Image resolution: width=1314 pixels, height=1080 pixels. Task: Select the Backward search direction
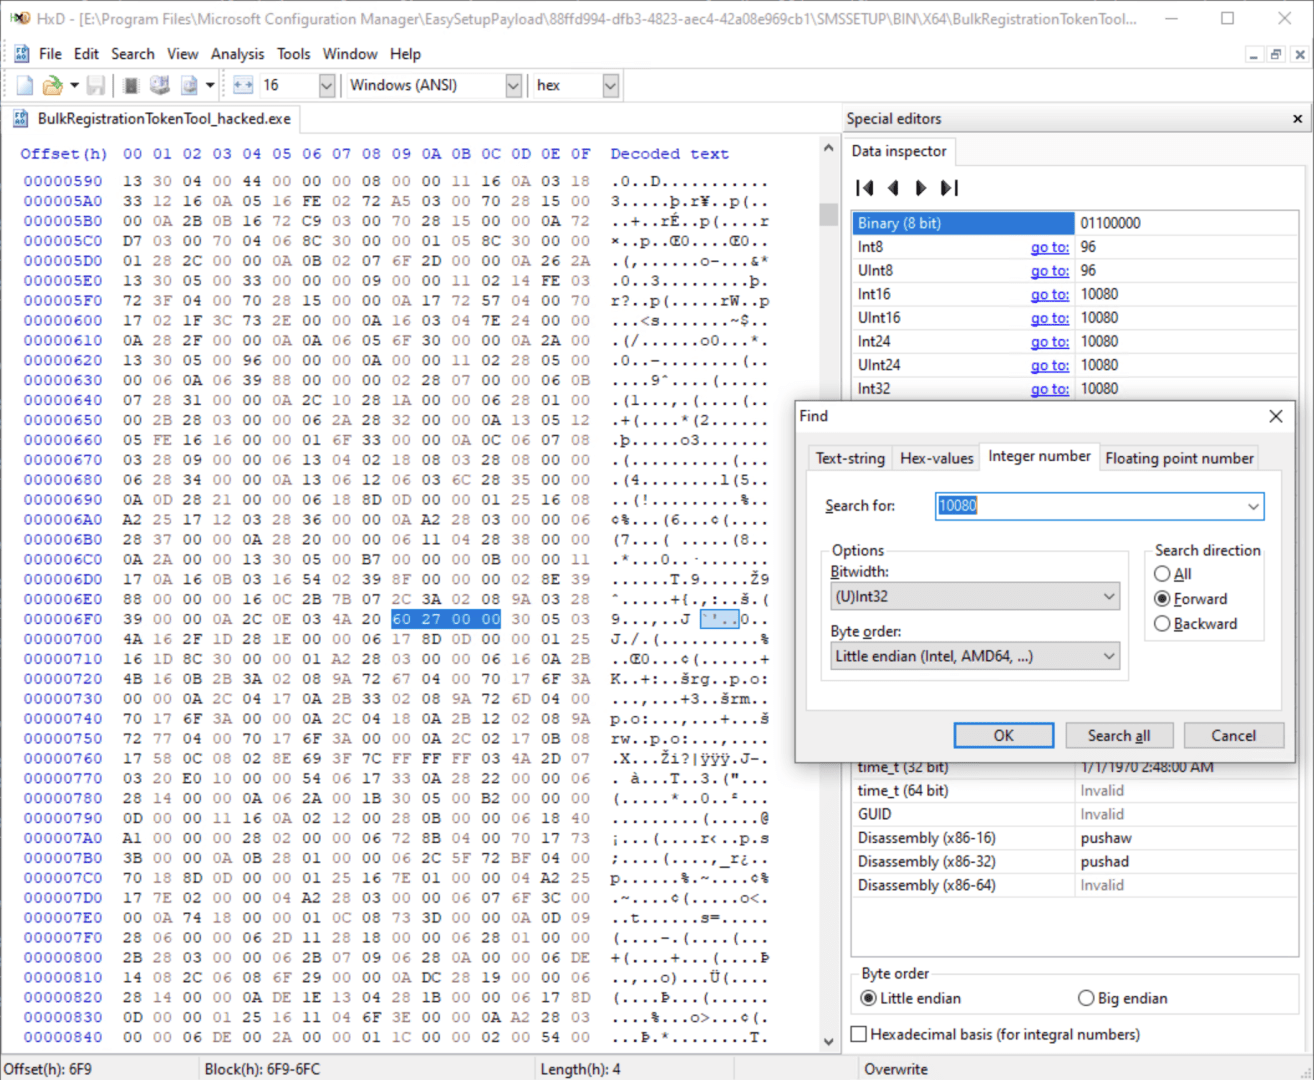pos(1162,624)
